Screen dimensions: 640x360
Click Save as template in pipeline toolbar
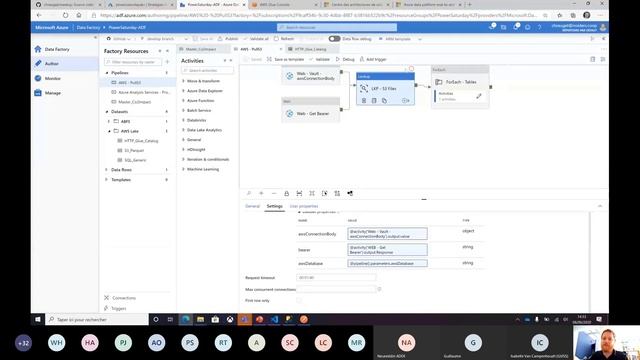(286, 59)
